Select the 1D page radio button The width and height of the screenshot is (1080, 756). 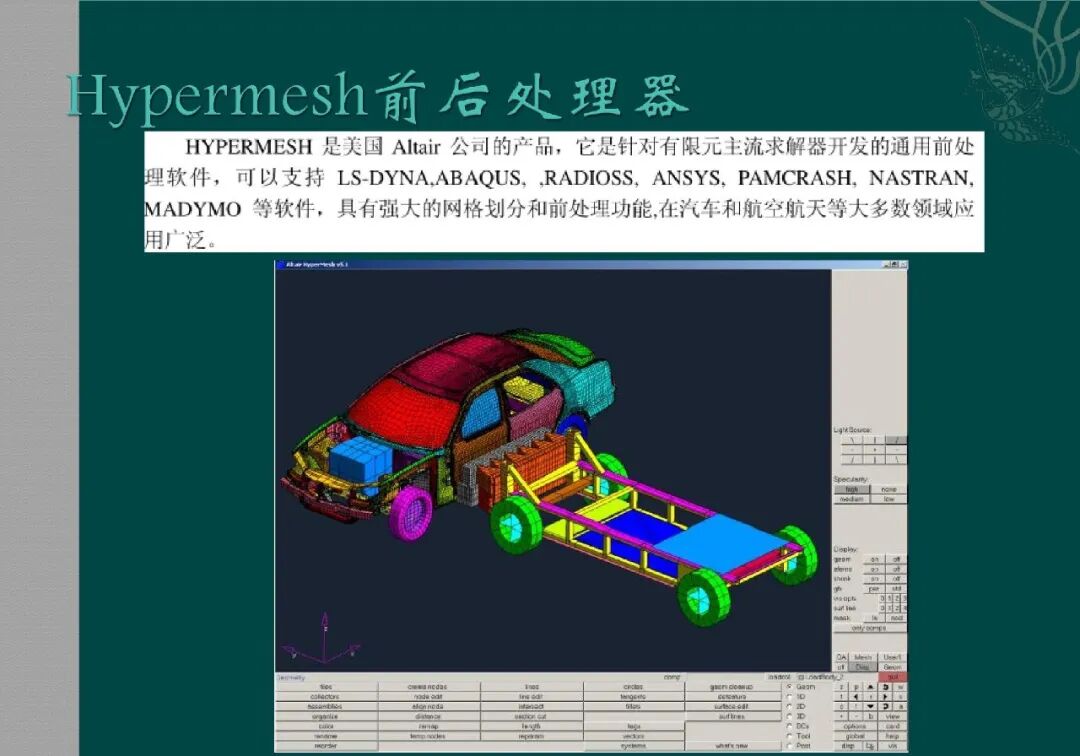pyautogui.click(x=789, y=697)
